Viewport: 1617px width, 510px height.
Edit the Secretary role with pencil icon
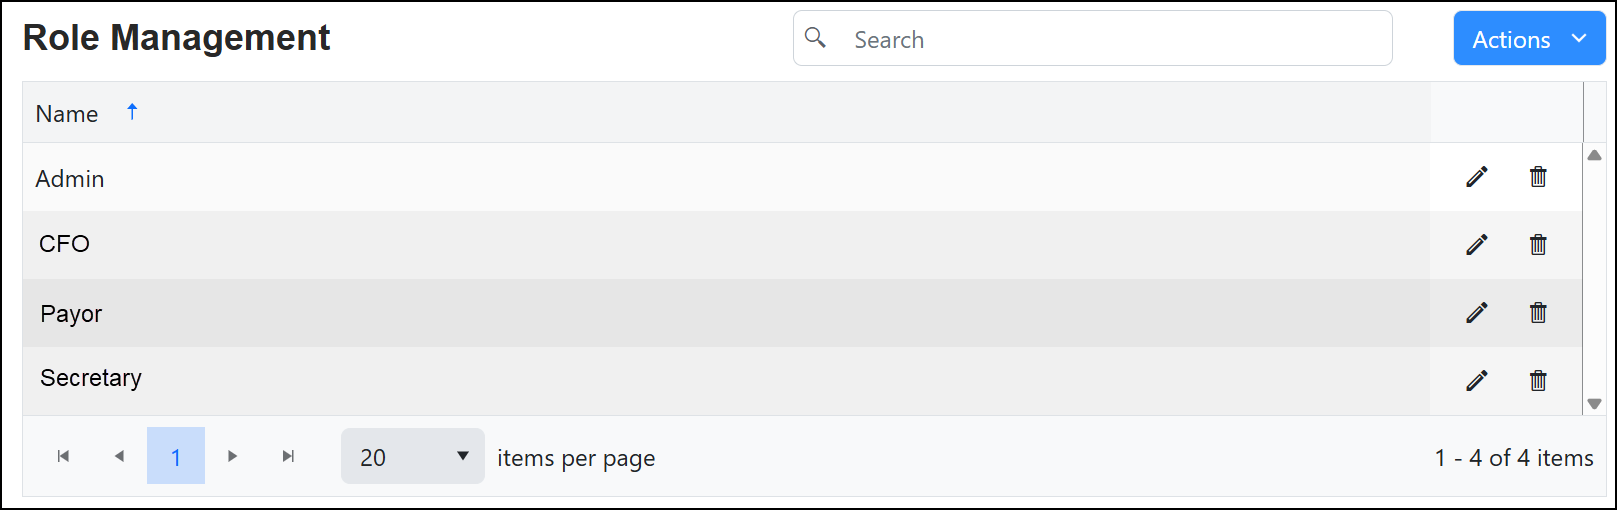(x=1476, y=380)
